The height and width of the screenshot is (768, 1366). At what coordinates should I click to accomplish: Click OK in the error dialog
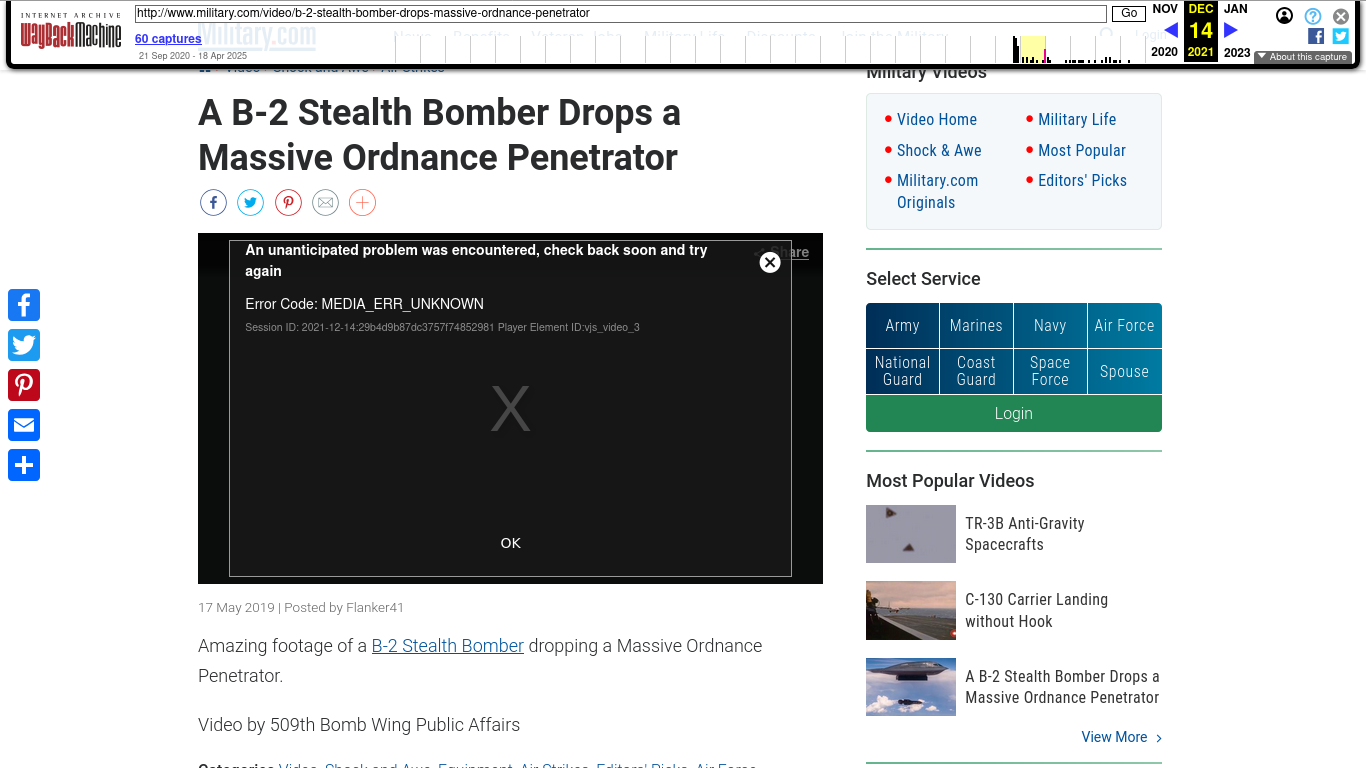[511, 543]
